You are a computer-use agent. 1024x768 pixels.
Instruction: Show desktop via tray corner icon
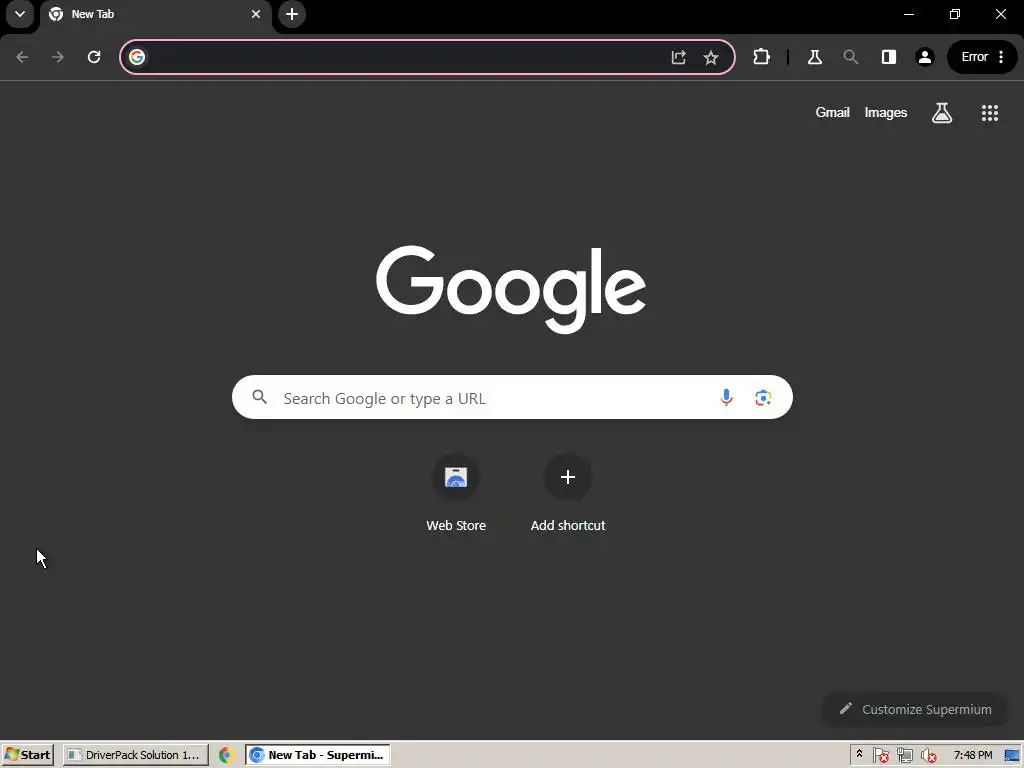coord(1012,755)
